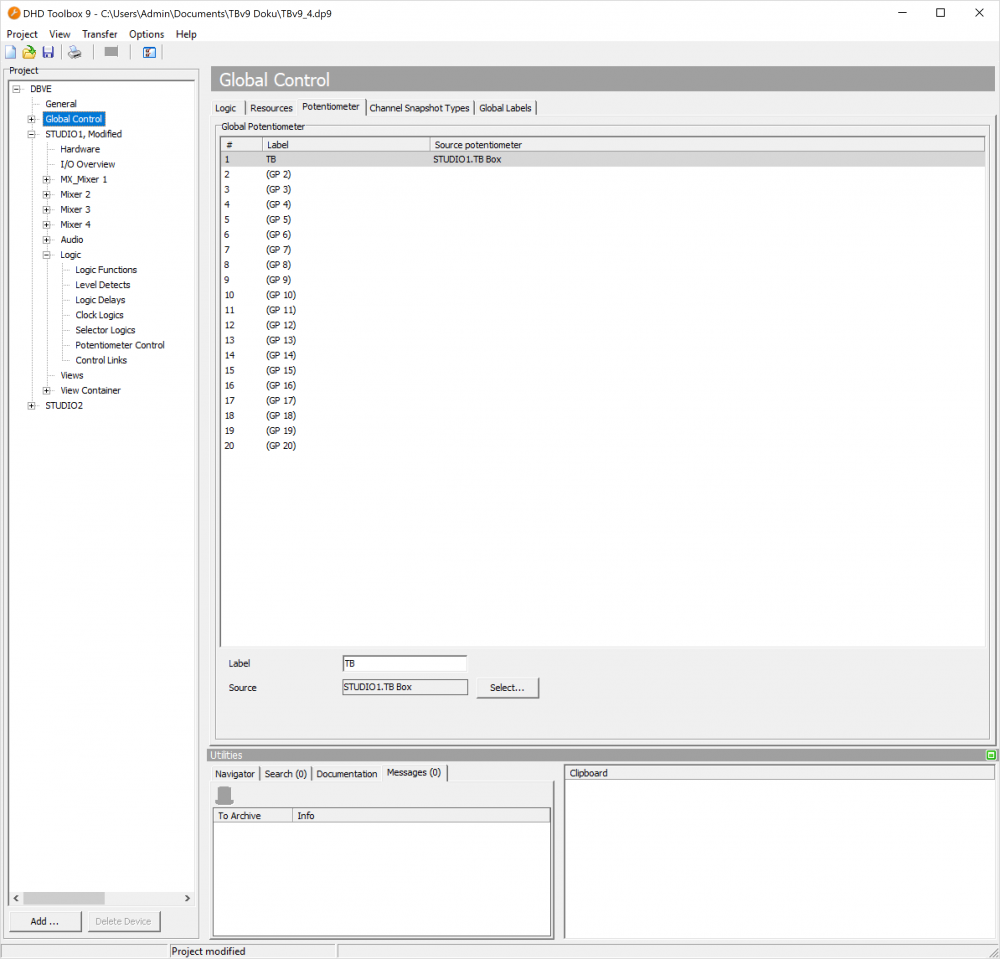
Task: Expand the View Container node
Action: pos(47,390)
